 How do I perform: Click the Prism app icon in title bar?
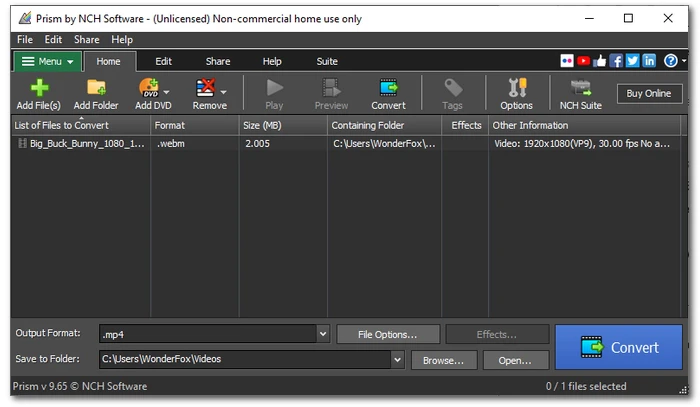coord(25,18)
